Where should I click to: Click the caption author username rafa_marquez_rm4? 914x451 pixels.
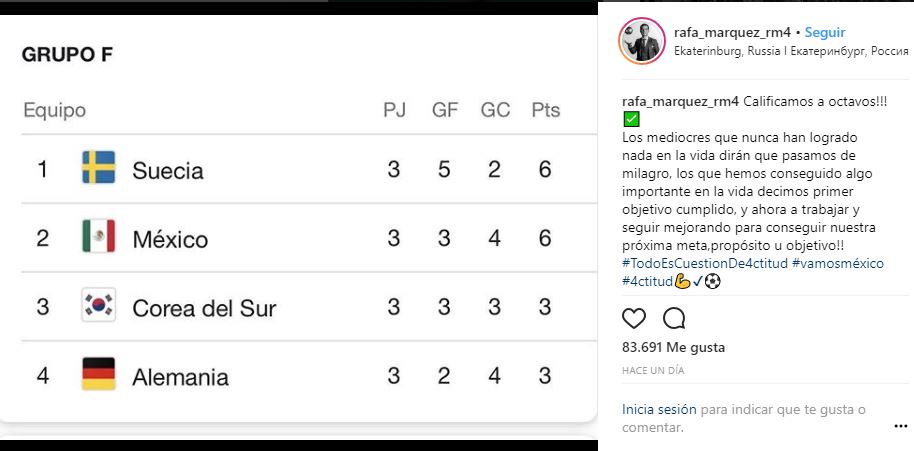[x=679, y=102]
